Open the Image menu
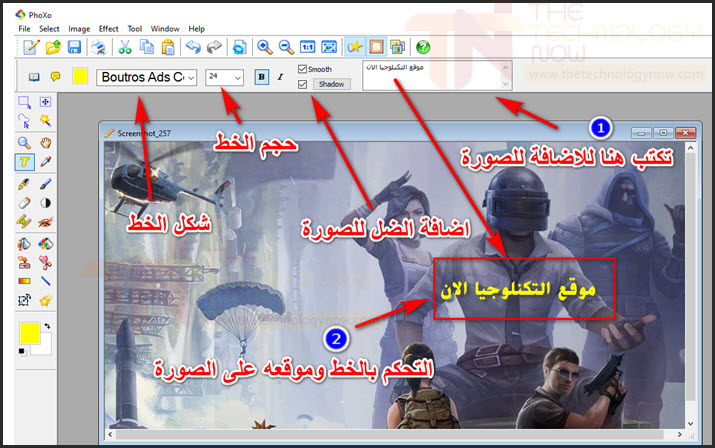Image resolution: width=715 pixels, height=448 pixels. [x=79, y=29]
